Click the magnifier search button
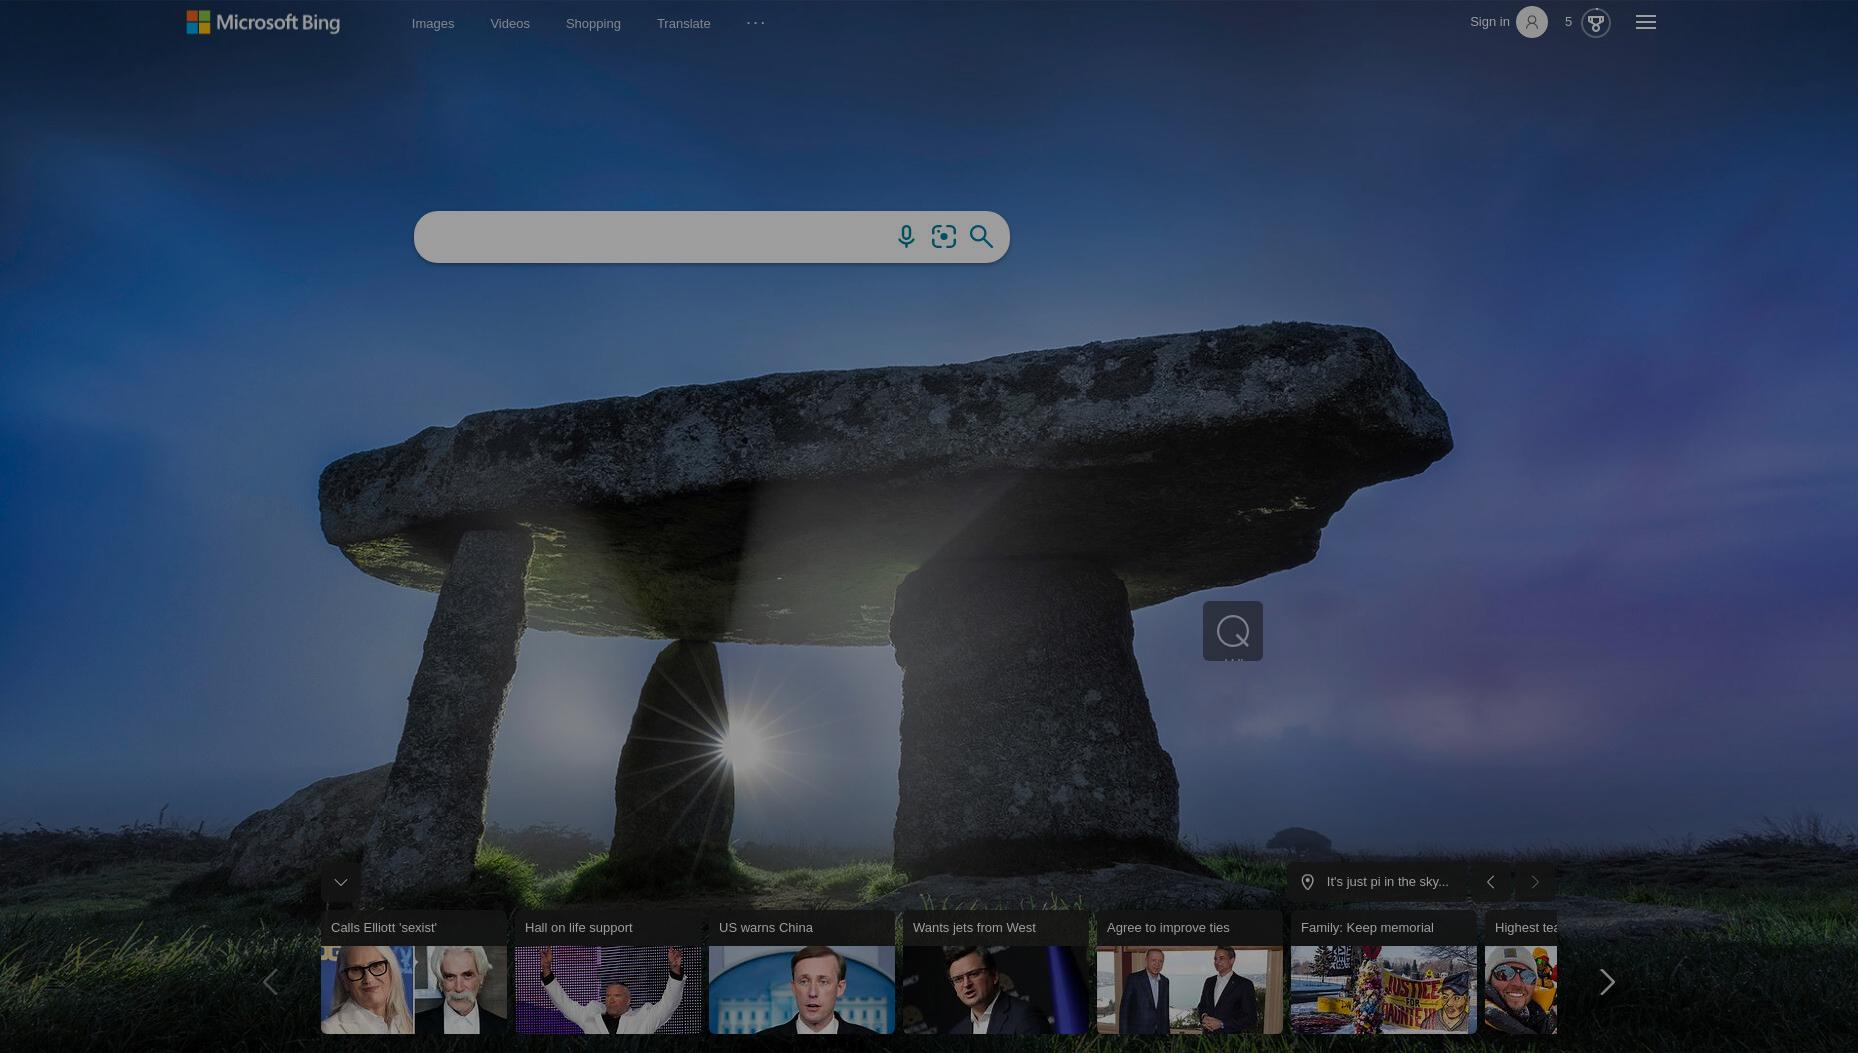The height and width of the screenshot is (1053, 1858). (981, 237)
